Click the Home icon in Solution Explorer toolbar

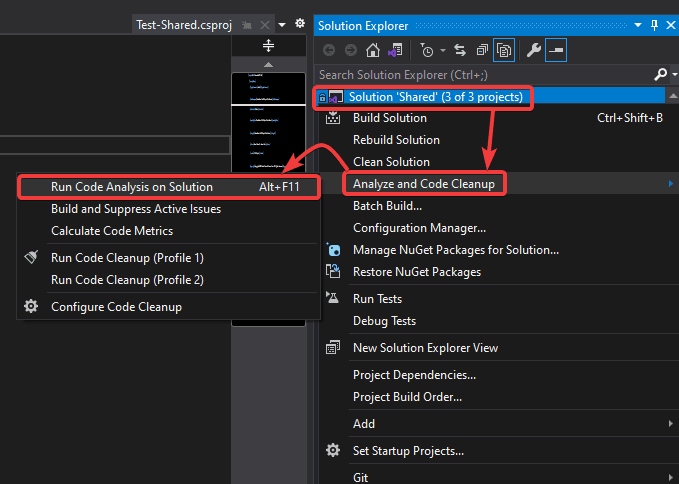372,51
